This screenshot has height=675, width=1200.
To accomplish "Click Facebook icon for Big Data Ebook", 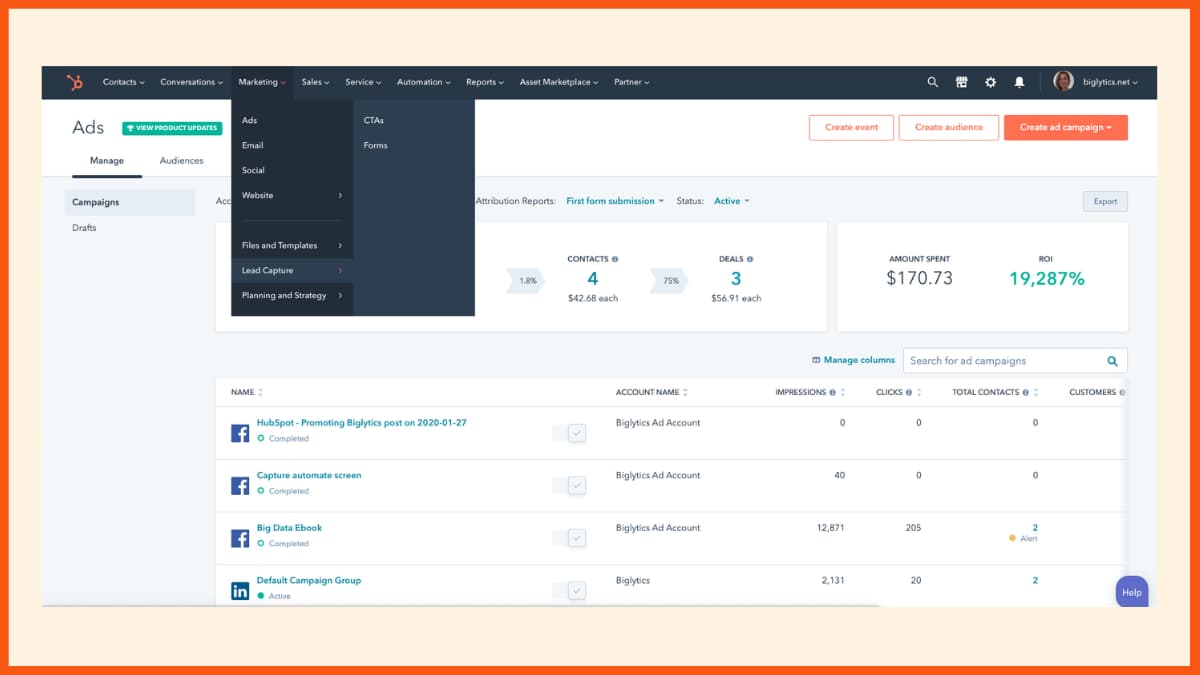I will click(240, 538).
